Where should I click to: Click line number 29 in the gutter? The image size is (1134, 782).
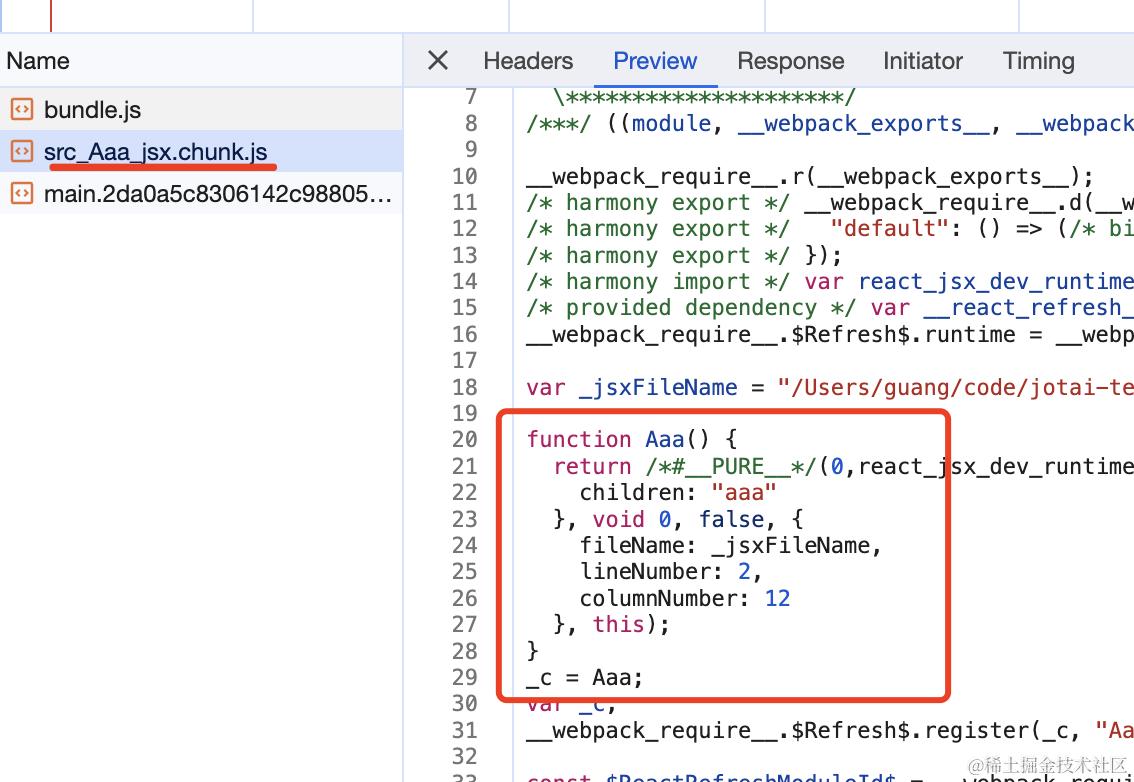(464, 677)
